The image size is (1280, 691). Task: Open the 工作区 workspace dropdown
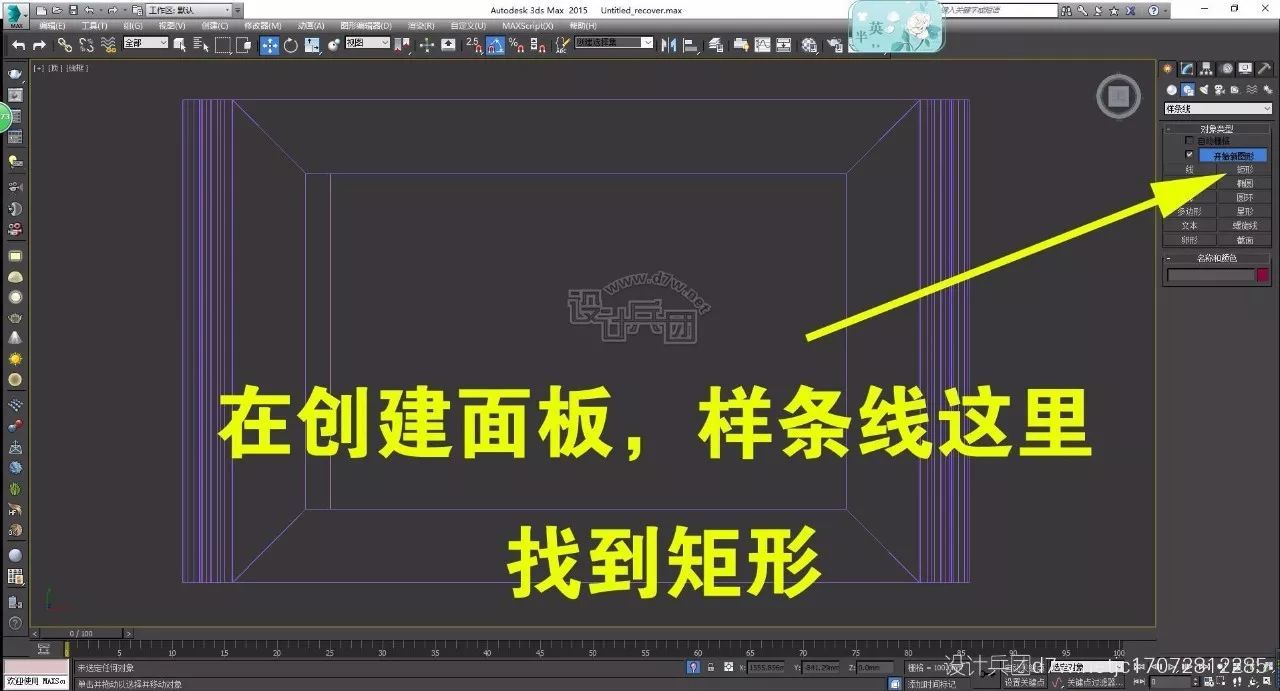click(187, 10)
